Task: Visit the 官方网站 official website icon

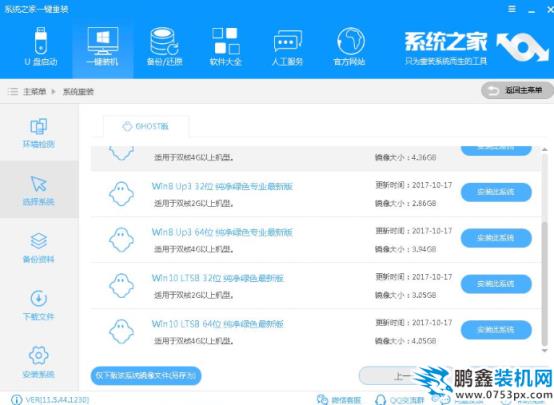Action: (x=350, y=47)
